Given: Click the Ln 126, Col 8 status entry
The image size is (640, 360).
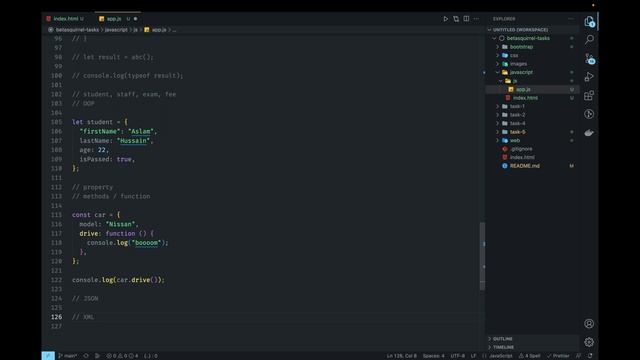Looking at the screenshot, I should click(402, 356).
